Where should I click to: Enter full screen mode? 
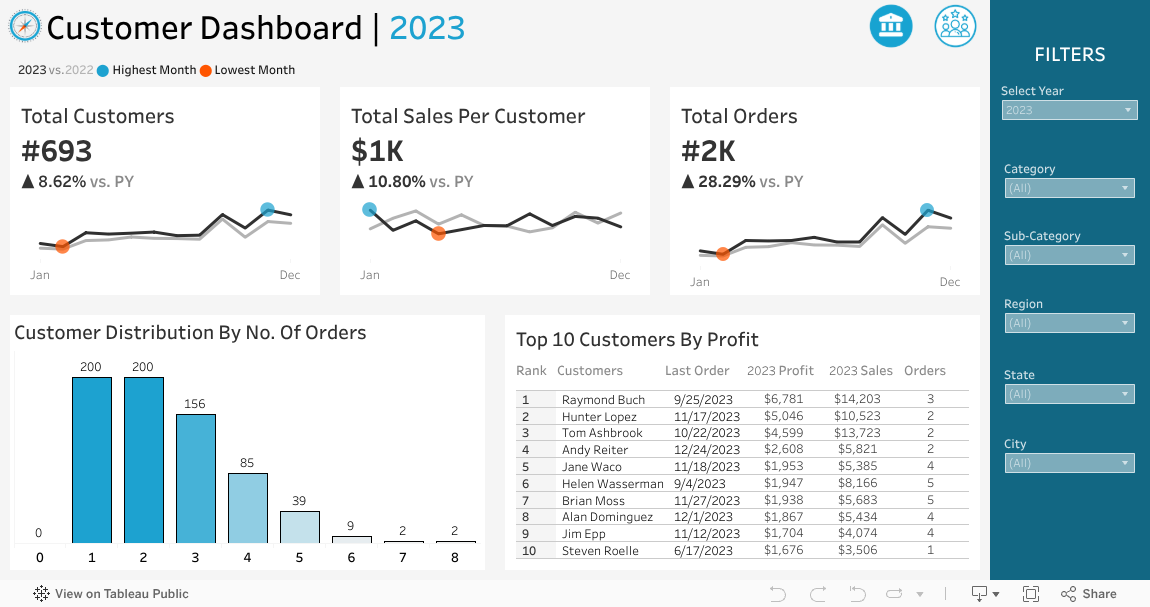click(1031, 594)
